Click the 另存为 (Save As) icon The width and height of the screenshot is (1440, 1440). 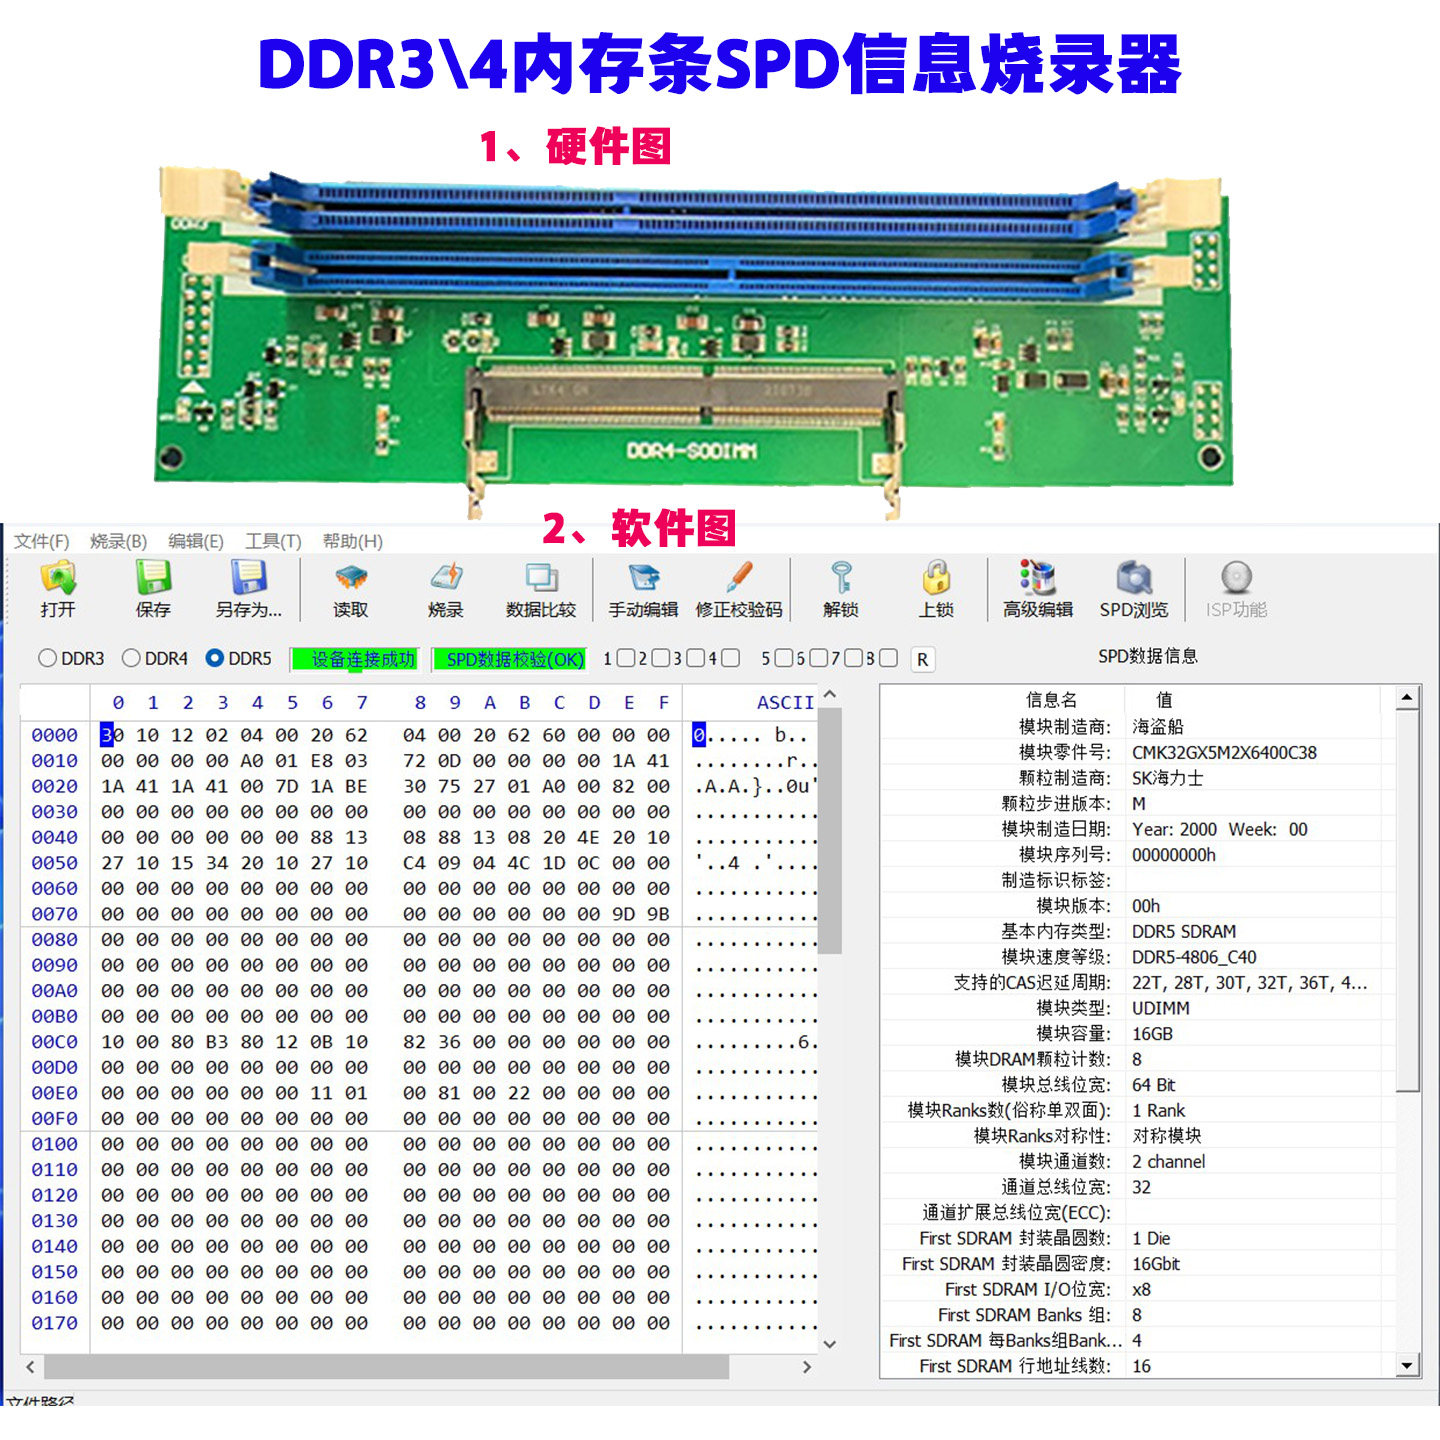pyautogui.click(x=248, y=578)
